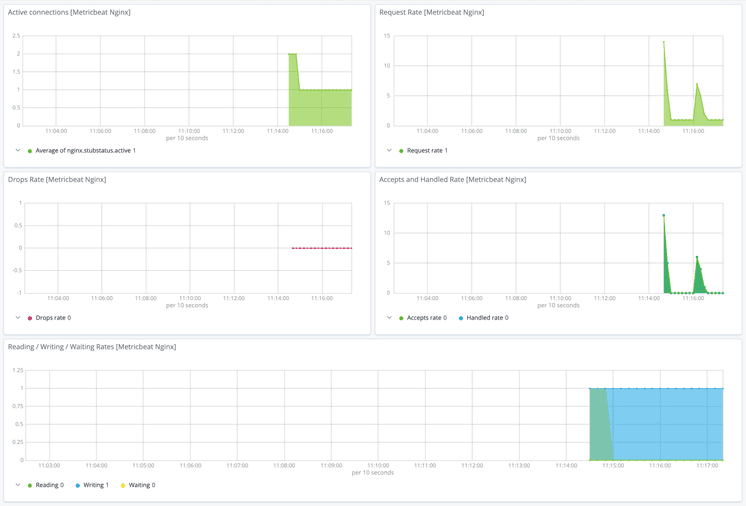Toggle the Request Rate panel legend chevron
746x506 pixels.
pos(389,151)
